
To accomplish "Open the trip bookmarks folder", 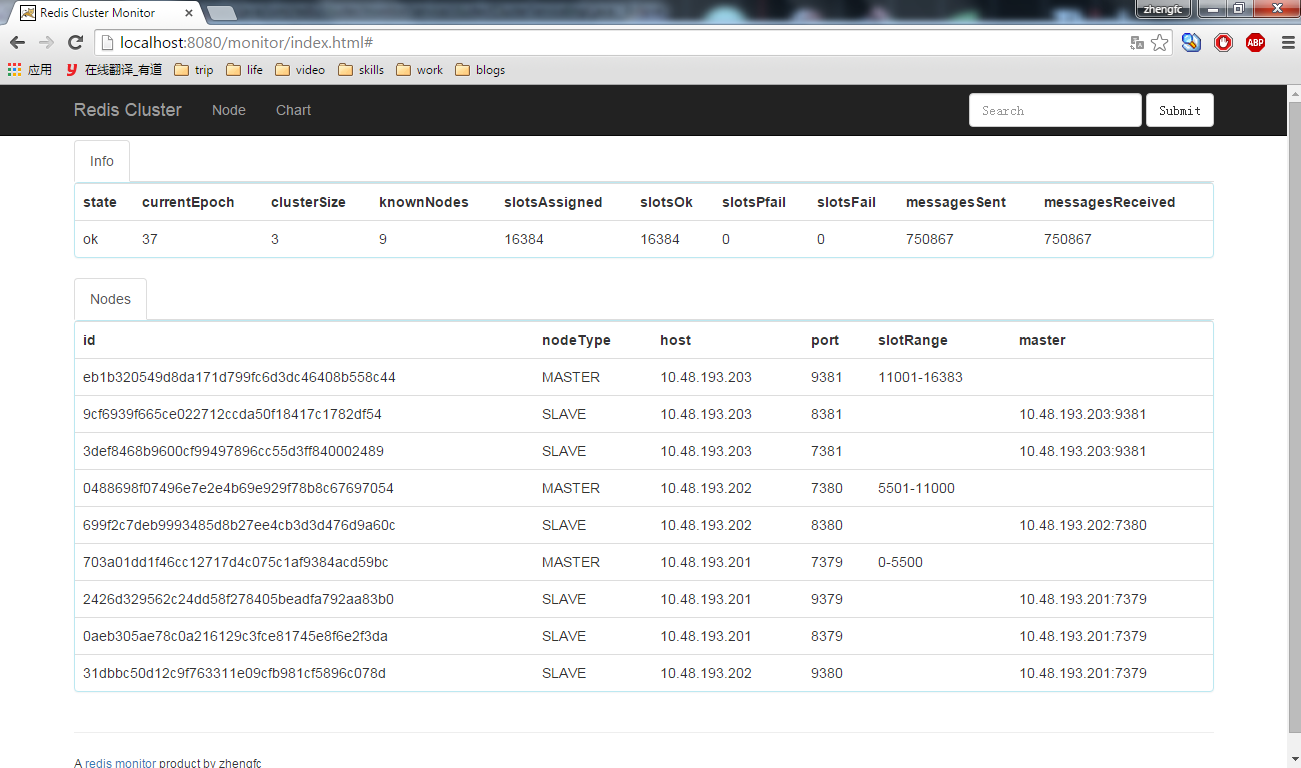I will pos(194,70).
